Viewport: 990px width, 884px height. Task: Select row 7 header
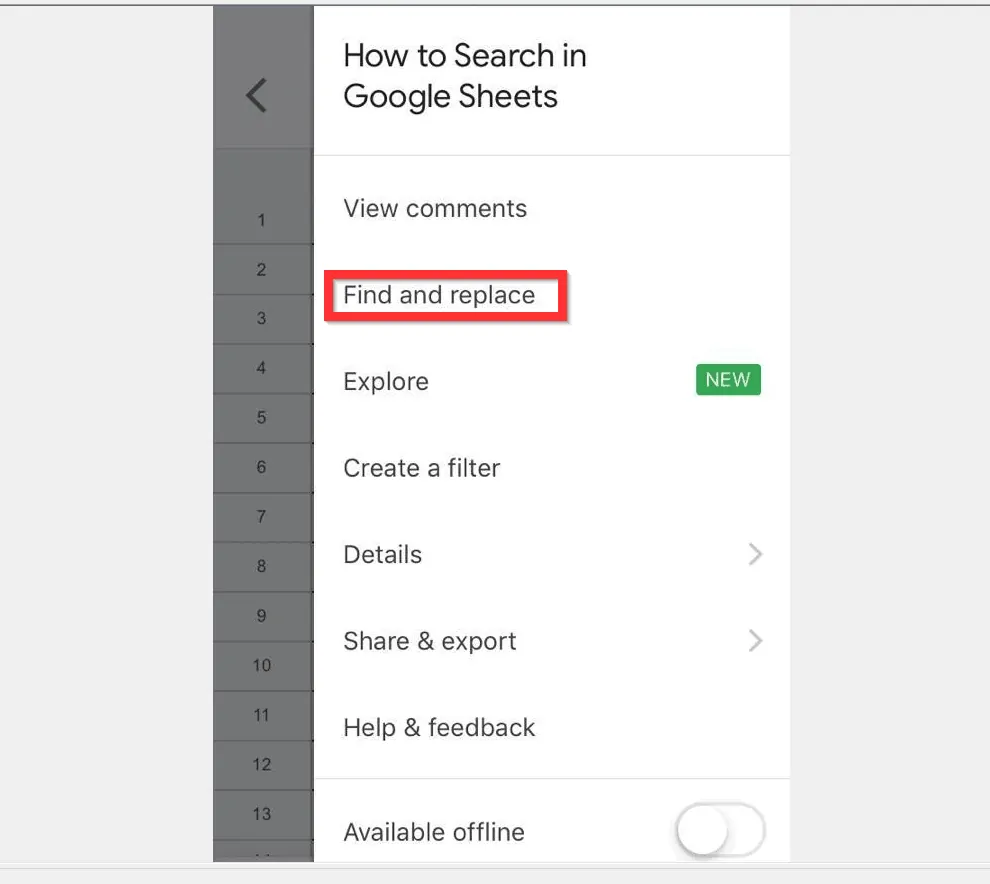pos(262,517)
